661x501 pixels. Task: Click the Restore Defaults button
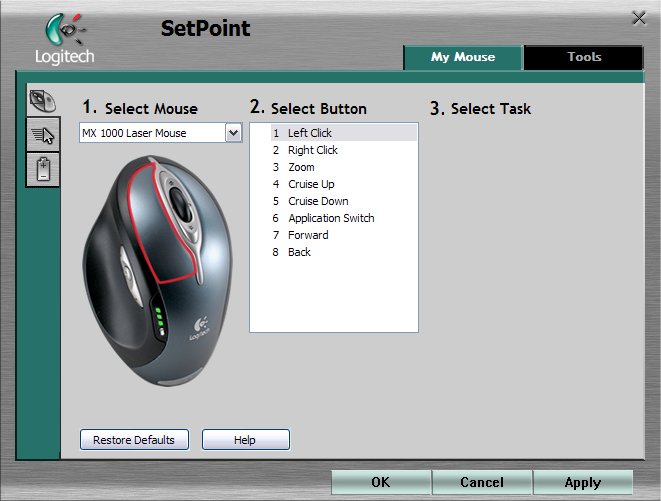coord(134,440)
